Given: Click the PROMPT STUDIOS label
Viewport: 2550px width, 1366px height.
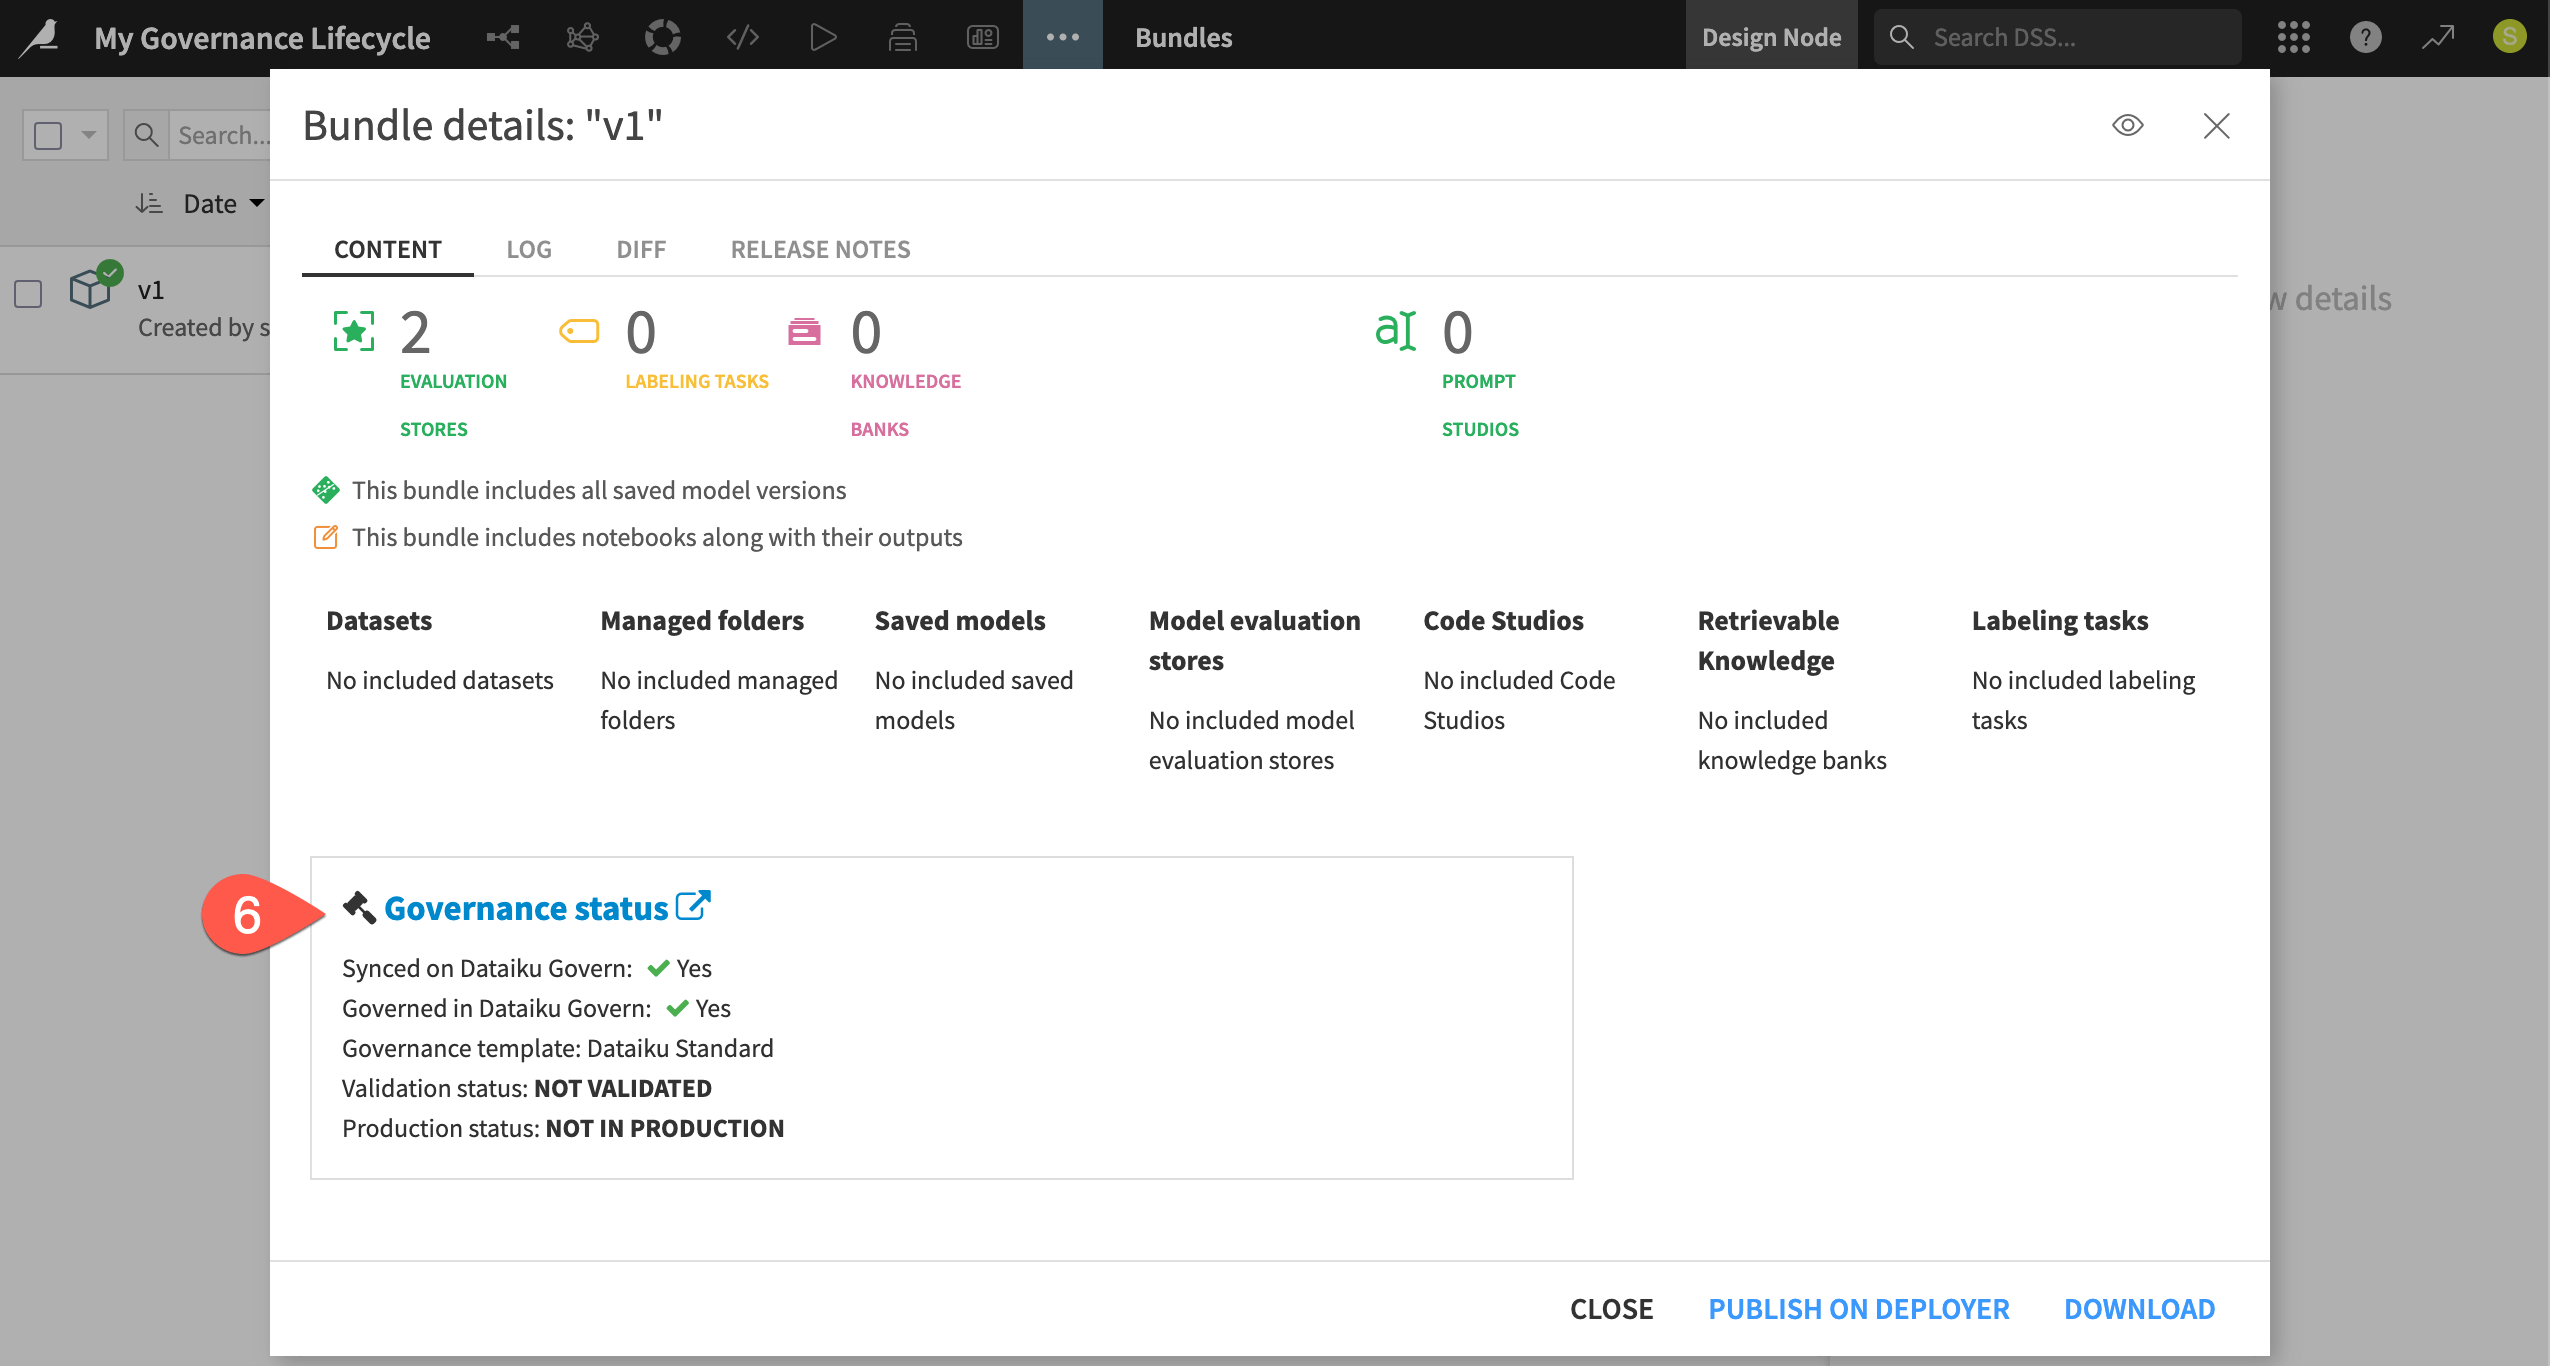Looking at the screenshot, I should point(1480,405).
